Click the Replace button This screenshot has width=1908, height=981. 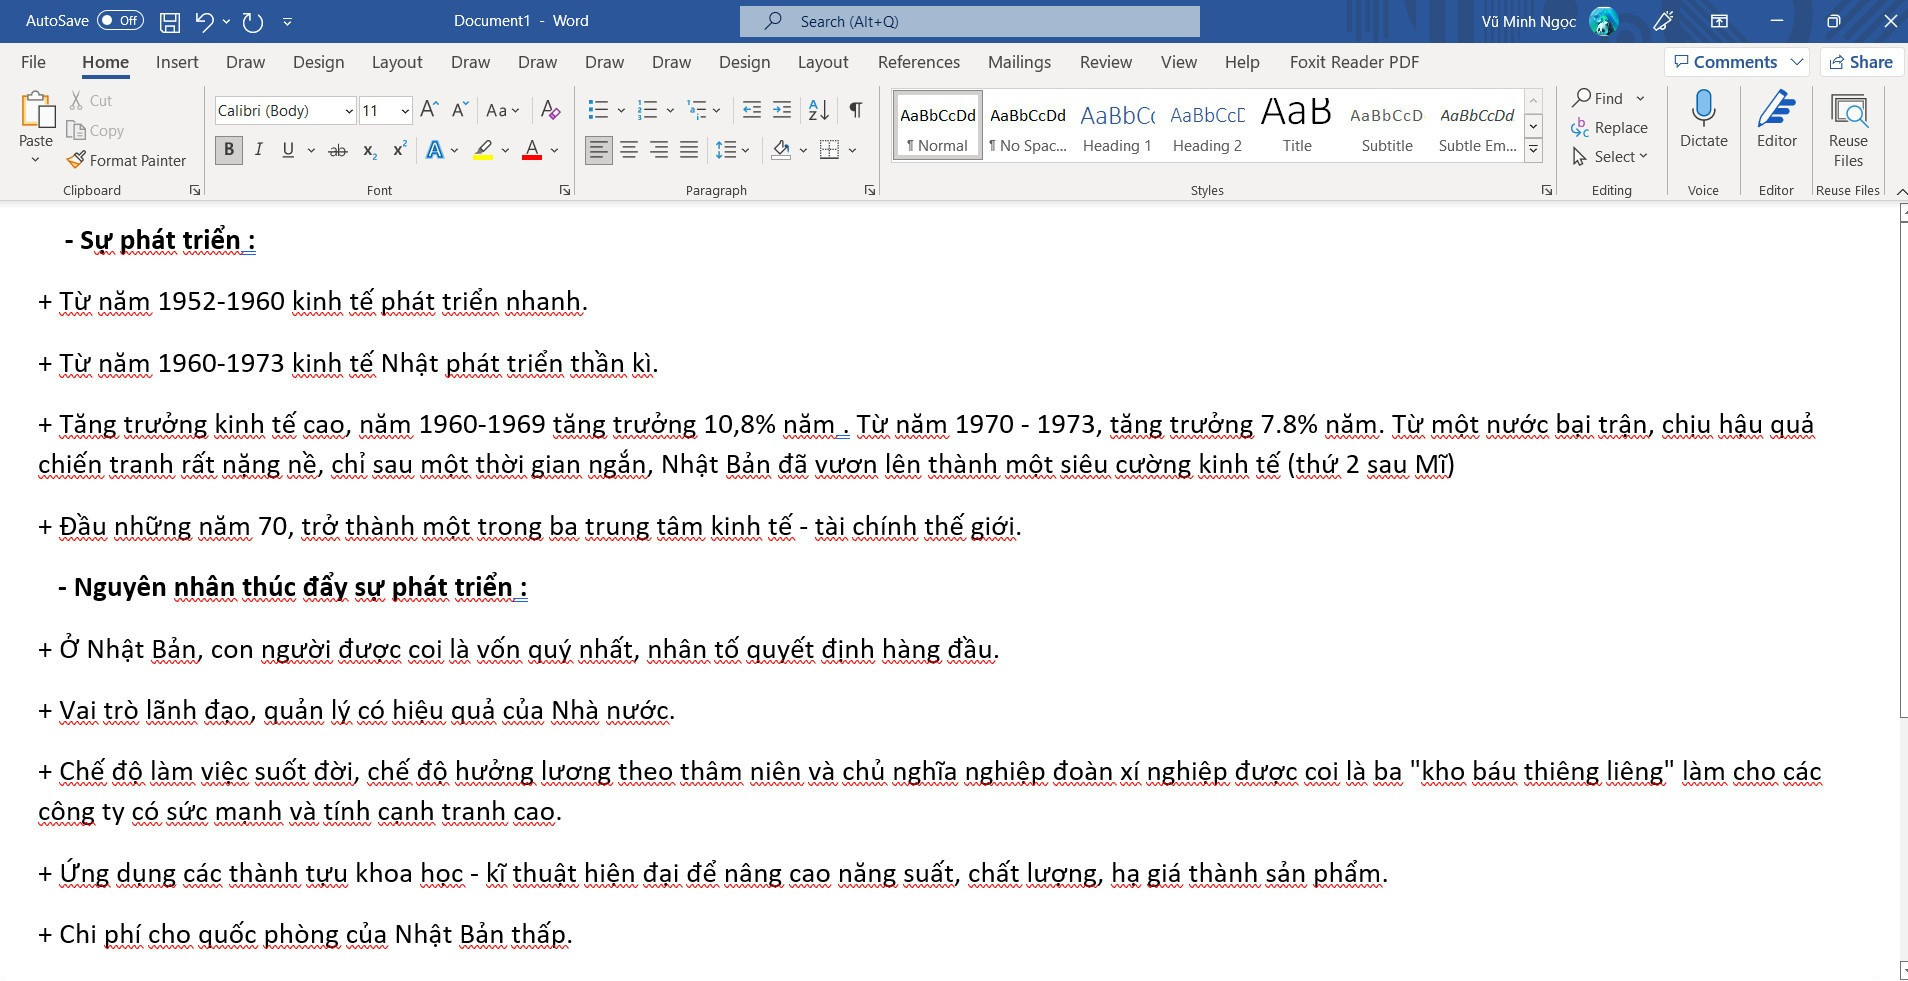tap(1609, 128)
